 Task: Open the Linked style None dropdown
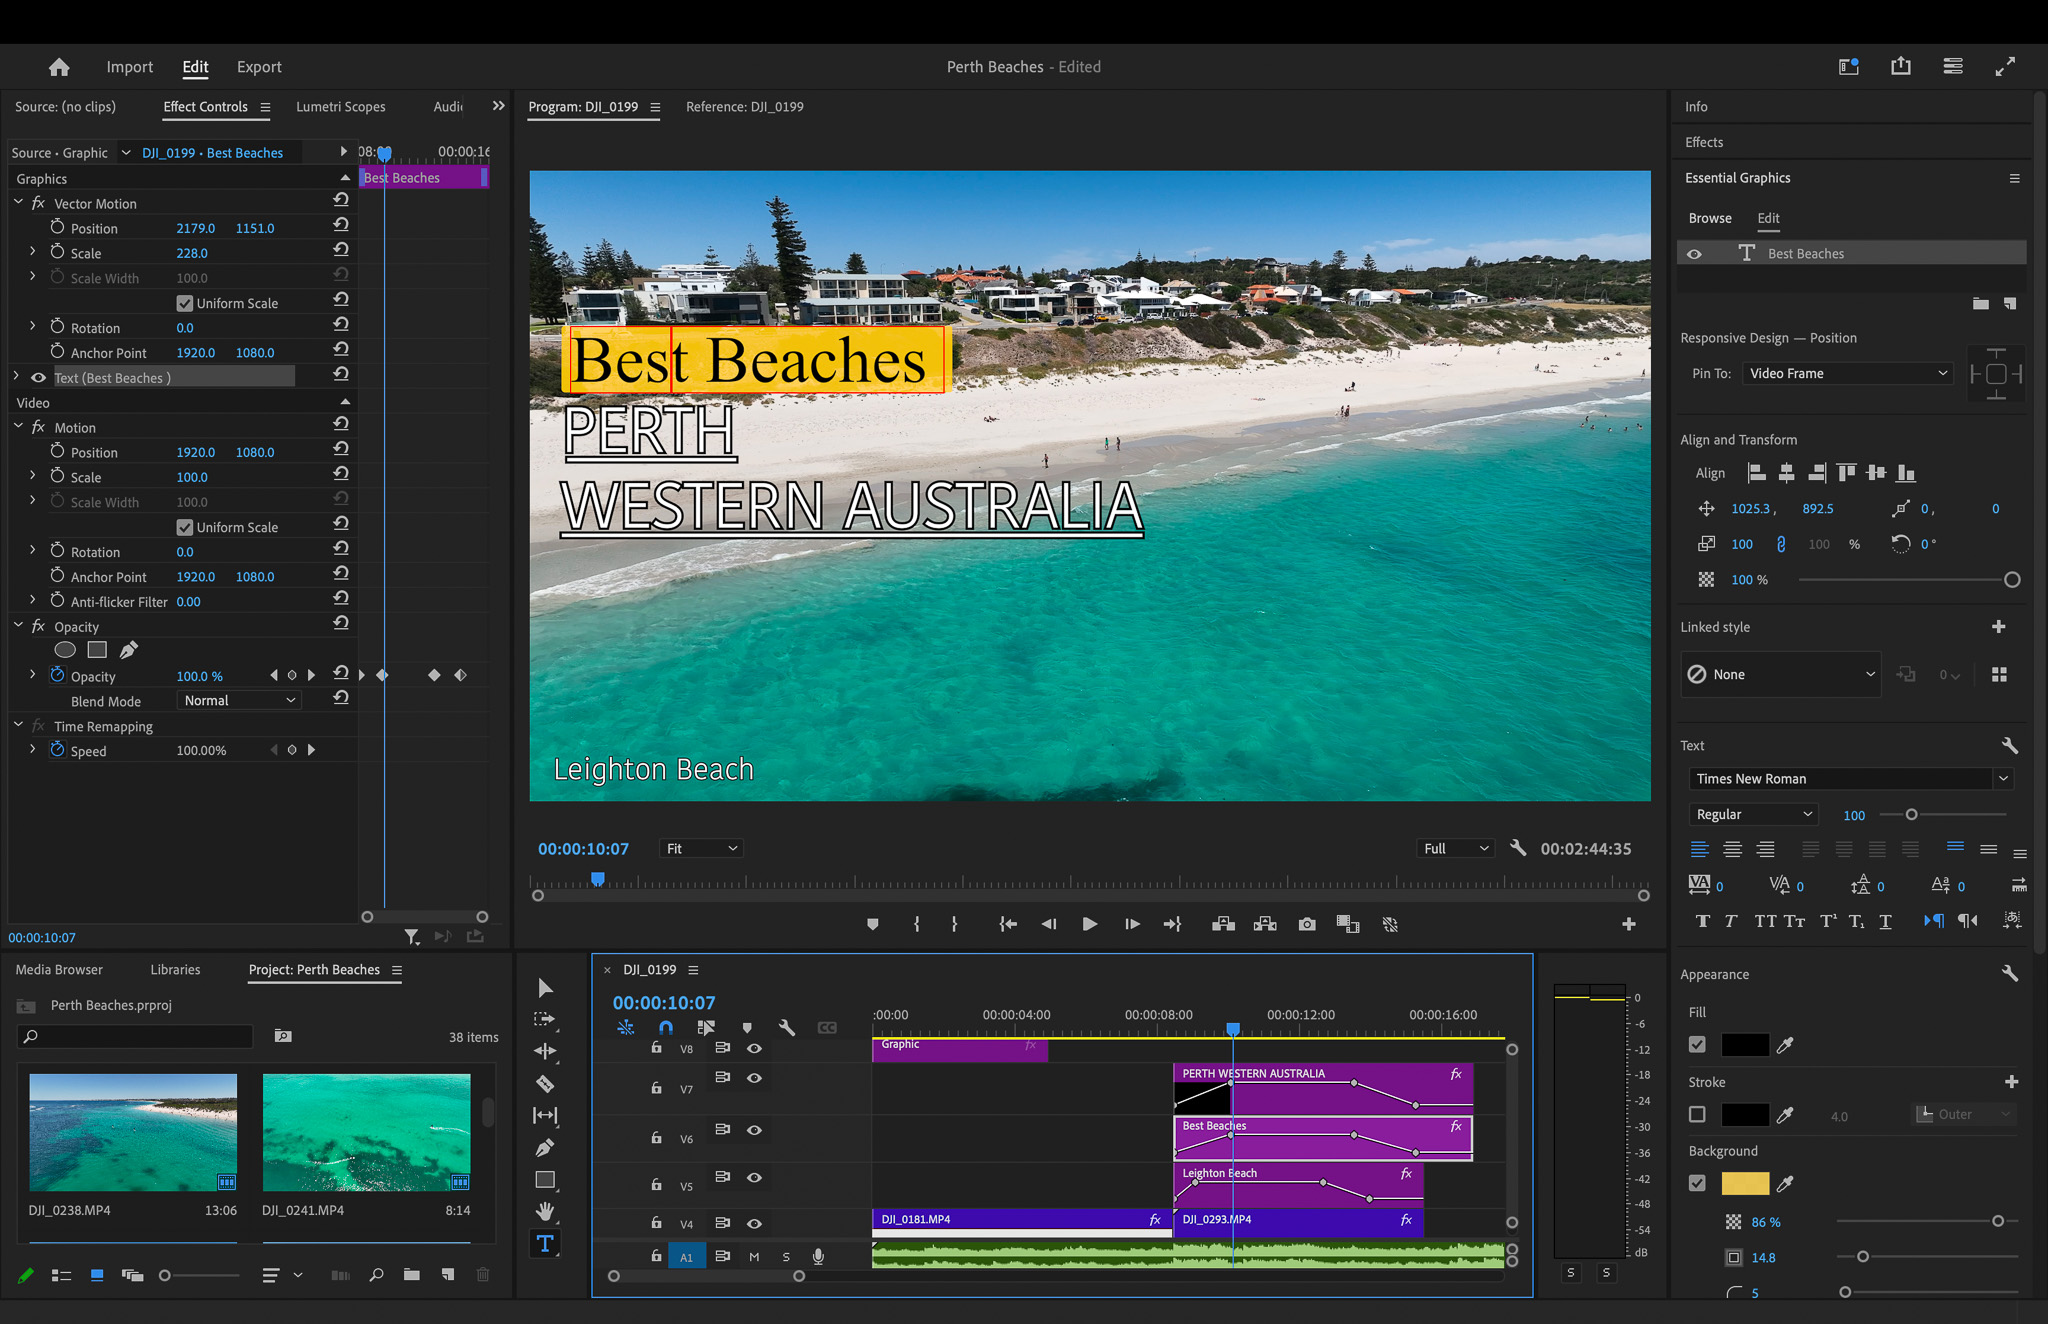1781,675
